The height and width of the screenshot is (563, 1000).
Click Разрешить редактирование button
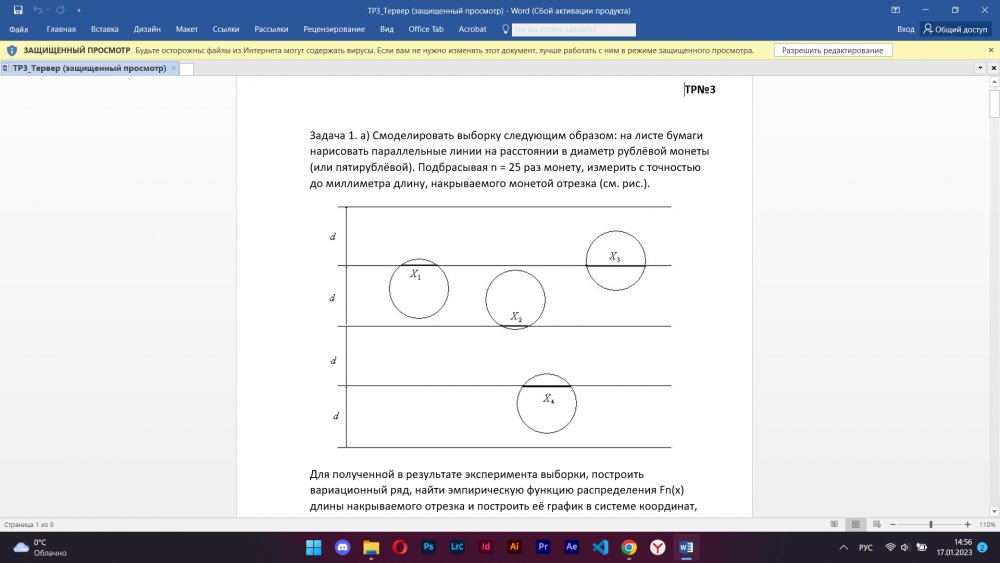coord(833,50)
